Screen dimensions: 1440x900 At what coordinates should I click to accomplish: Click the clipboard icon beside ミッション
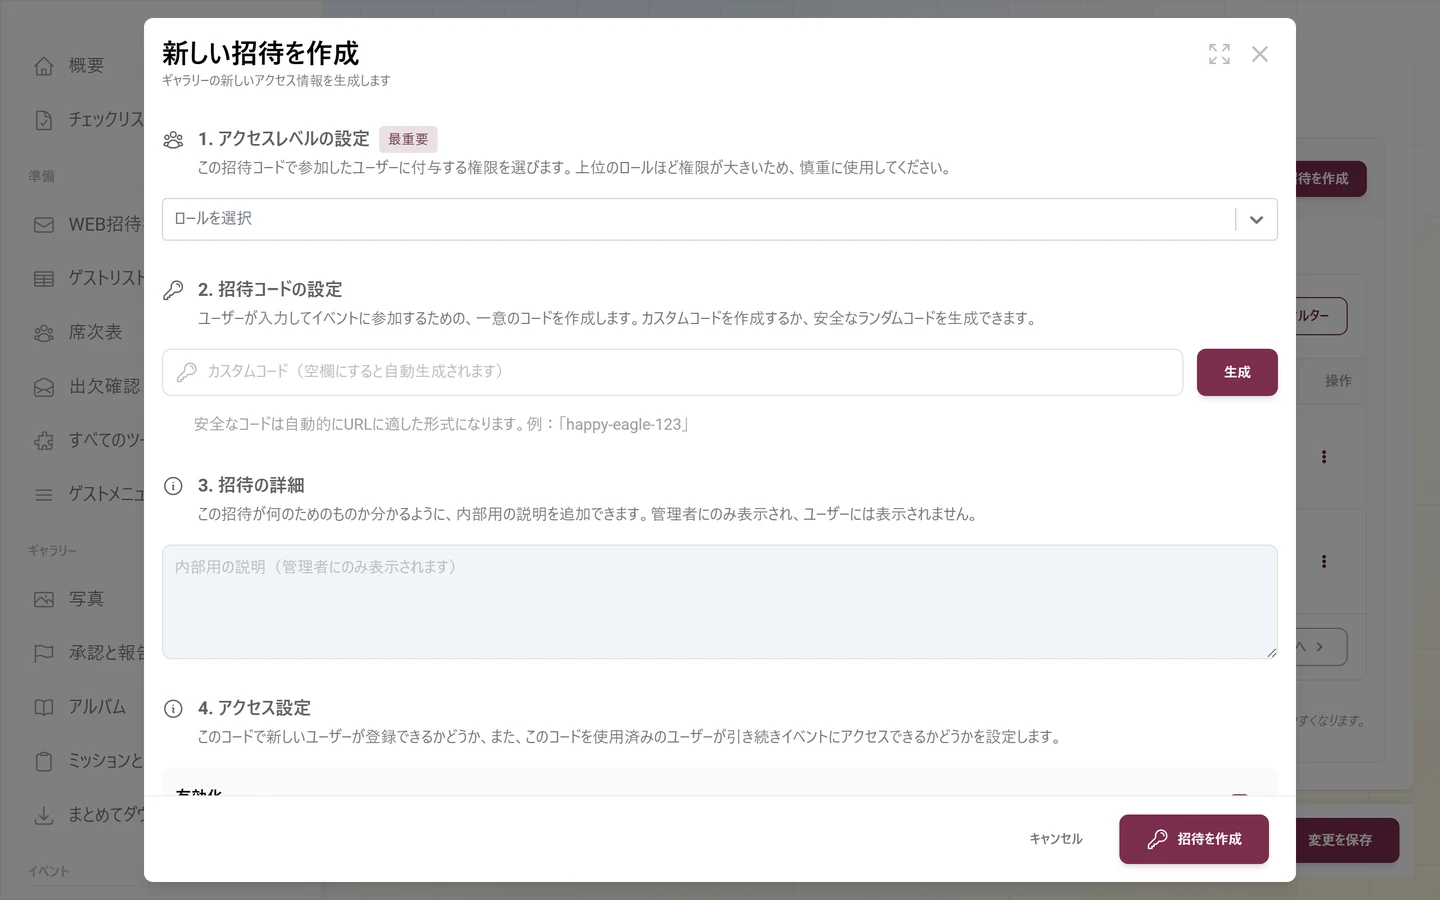(44, 762)
